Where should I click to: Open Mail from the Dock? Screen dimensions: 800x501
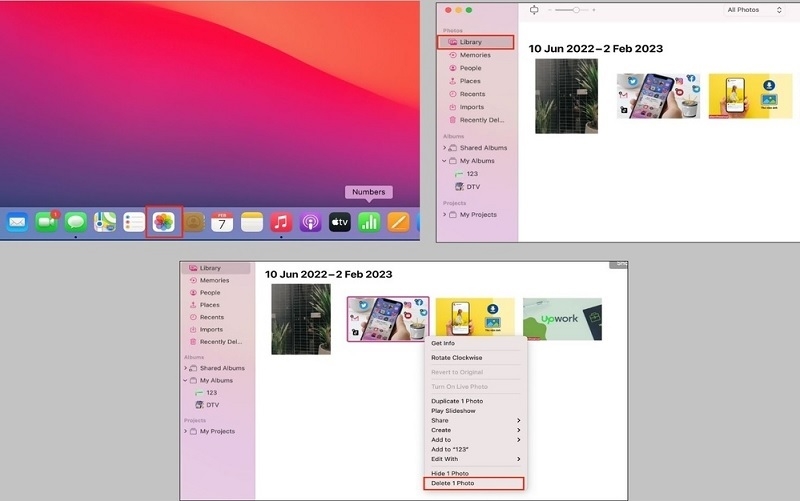pyautogui.click(x=17, y=222)
